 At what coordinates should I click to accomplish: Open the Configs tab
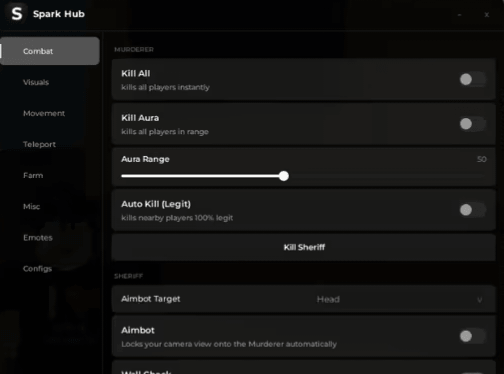click(37, 269)
